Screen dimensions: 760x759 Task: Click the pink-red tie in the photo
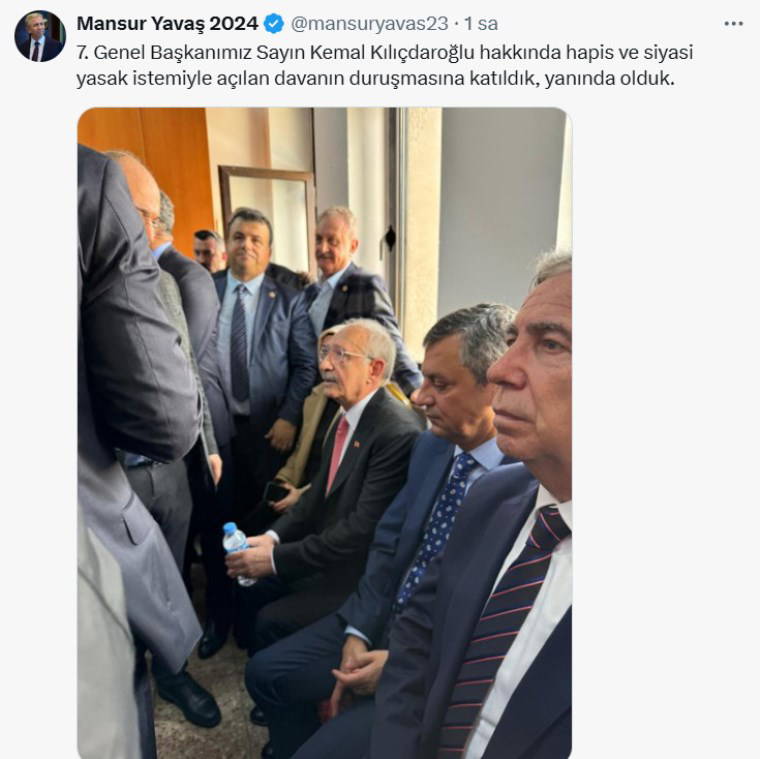tap(338, 454)
